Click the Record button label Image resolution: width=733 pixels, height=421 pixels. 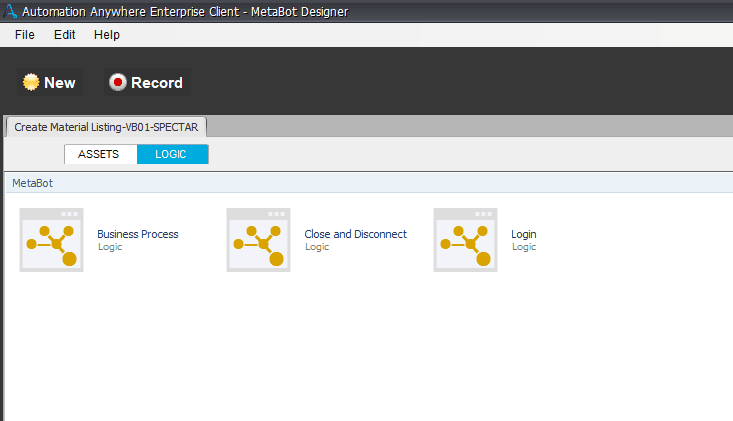(157, 83)
